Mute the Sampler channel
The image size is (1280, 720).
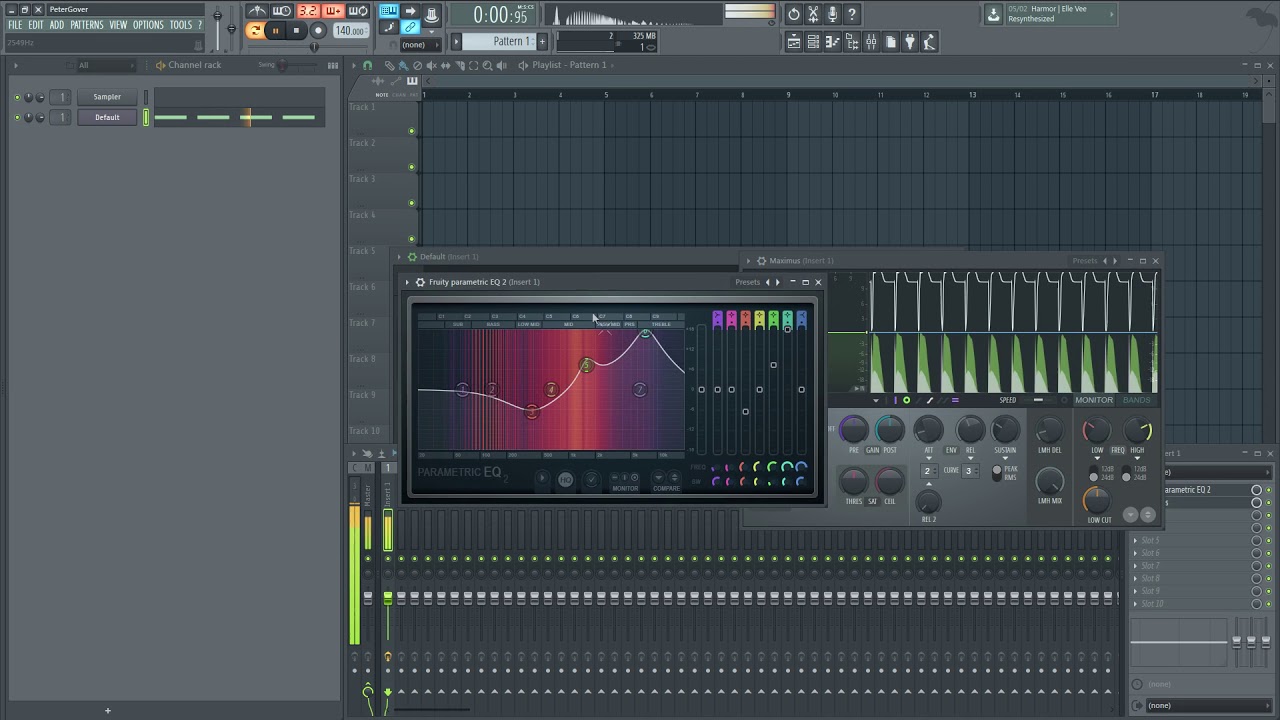[x=17, y=97]
